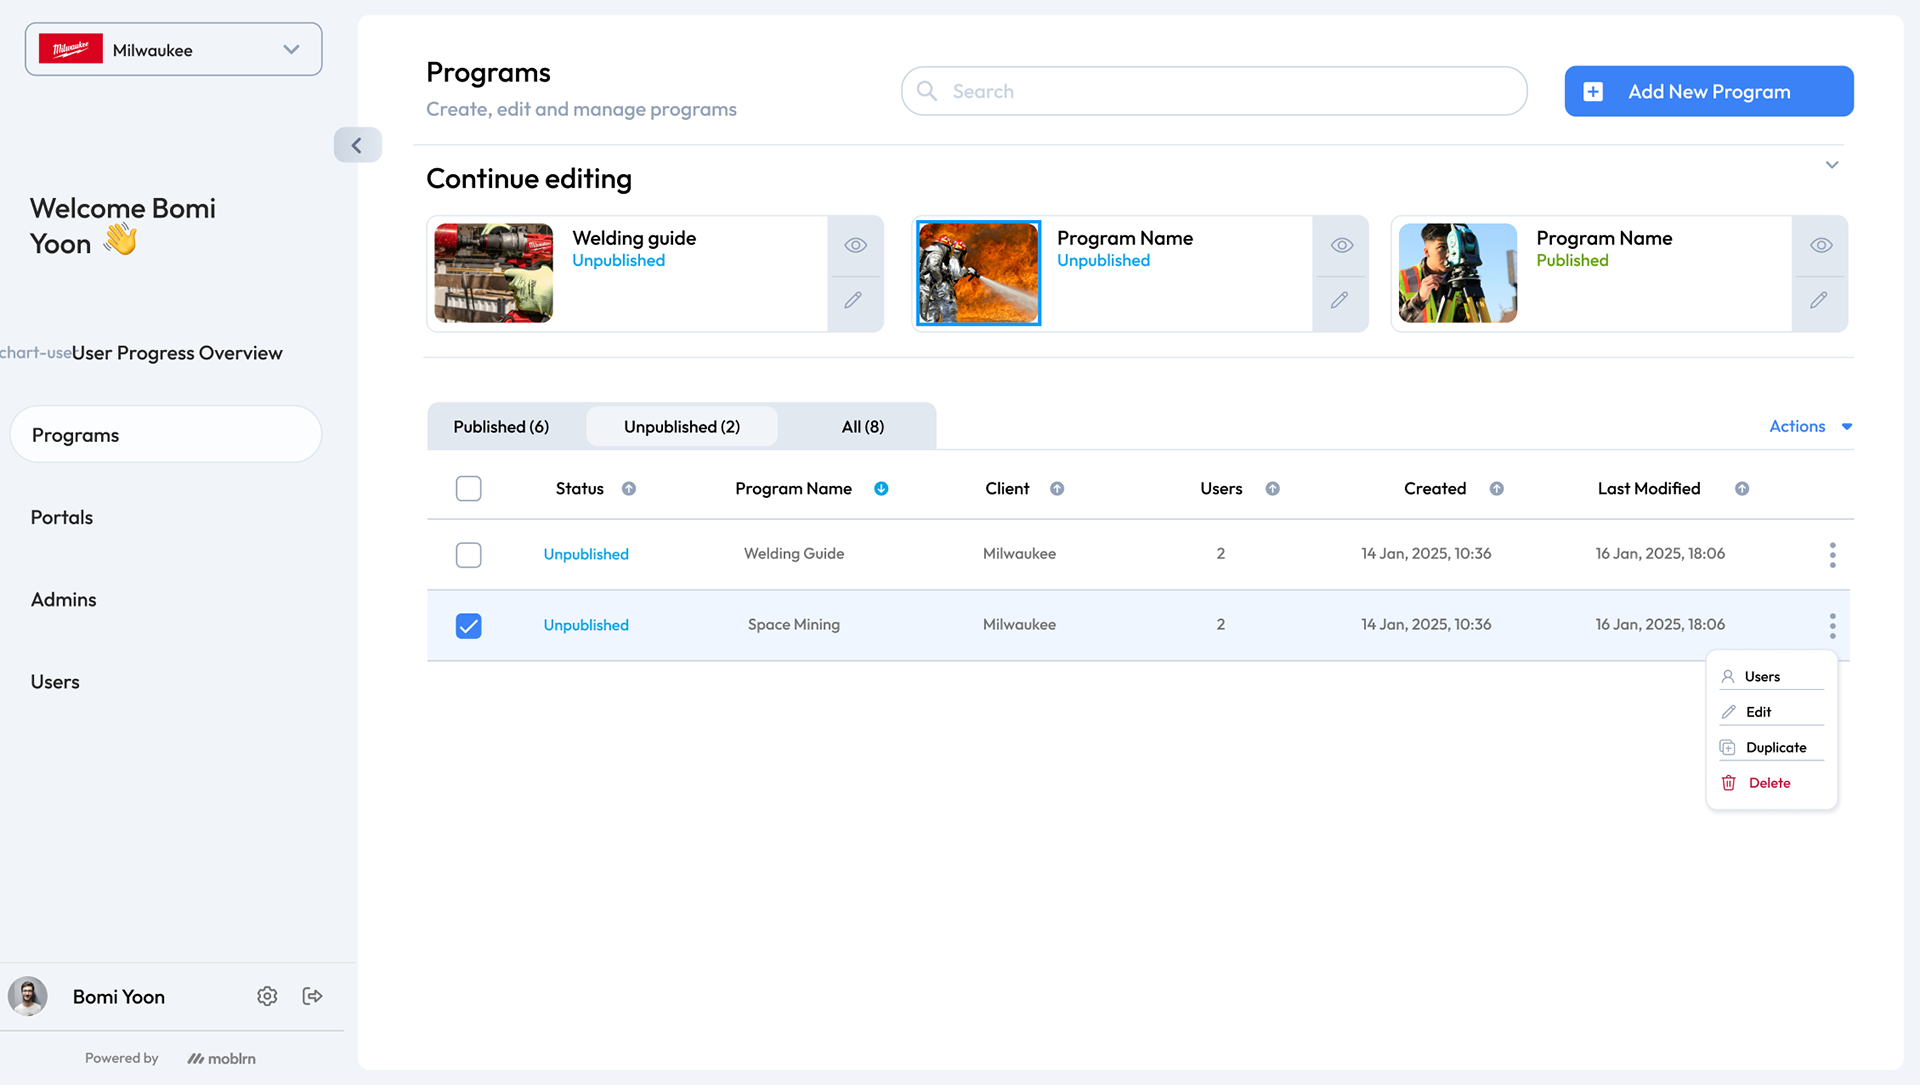Click the pencil edit icon on Welding guide card
This screenshot has height=1085, width=1920.
coord(853,300)
